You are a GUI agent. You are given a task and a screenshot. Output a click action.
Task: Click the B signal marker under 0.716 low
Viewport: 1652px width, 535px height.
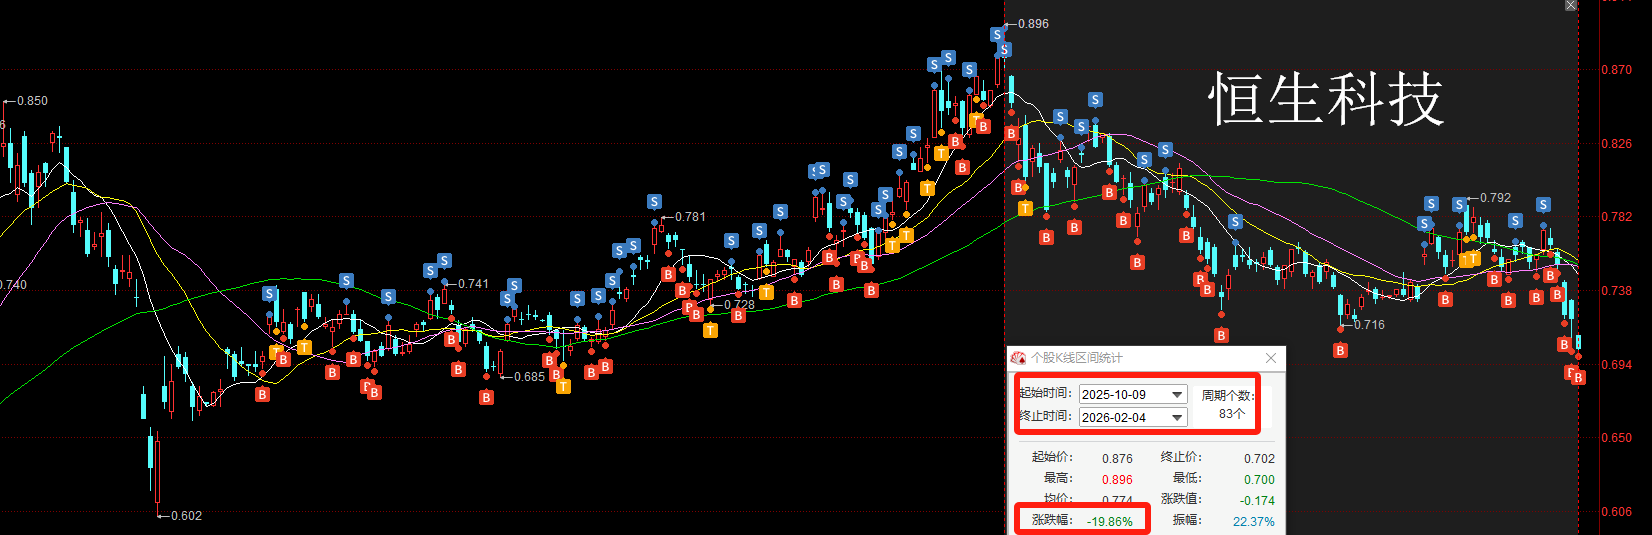coord(1340,350)
